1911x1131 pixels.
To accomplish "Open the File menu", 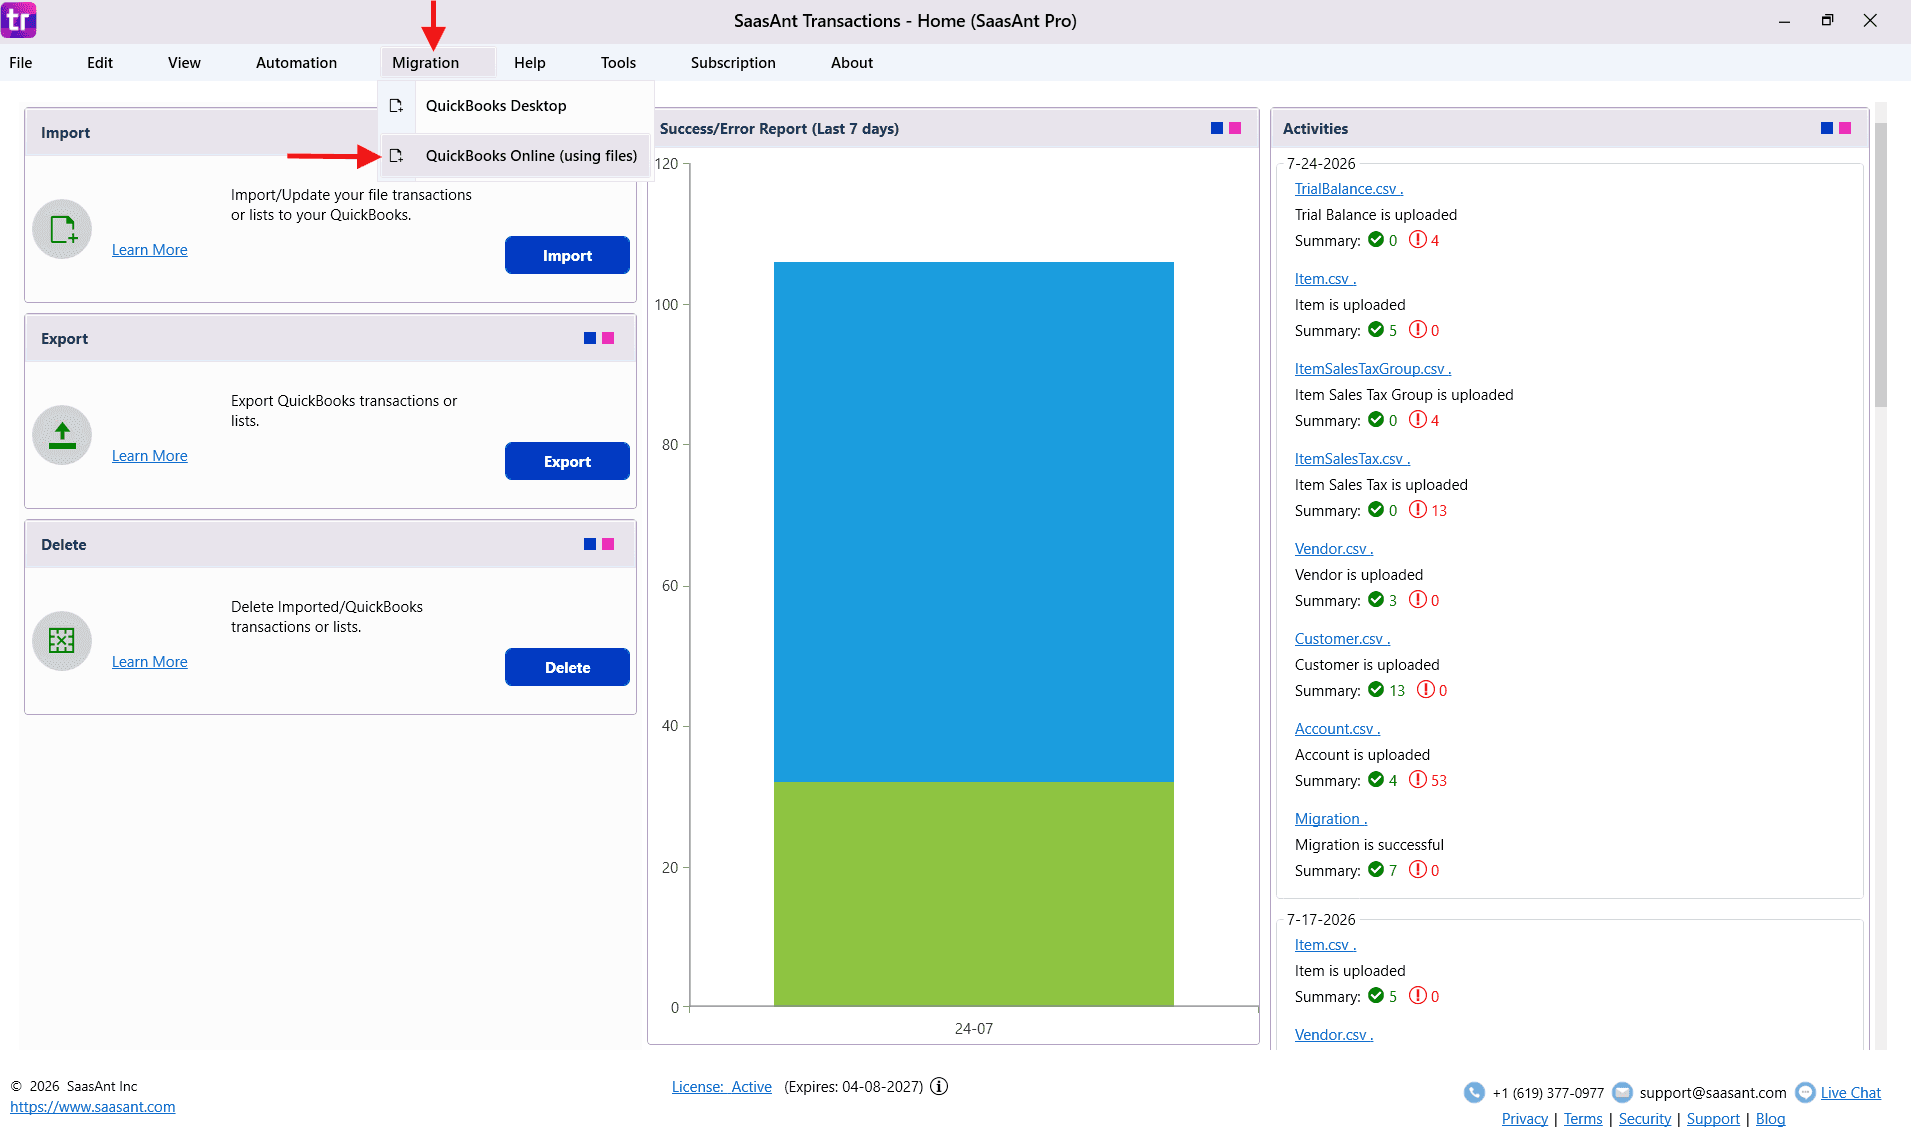I will 21,62.
